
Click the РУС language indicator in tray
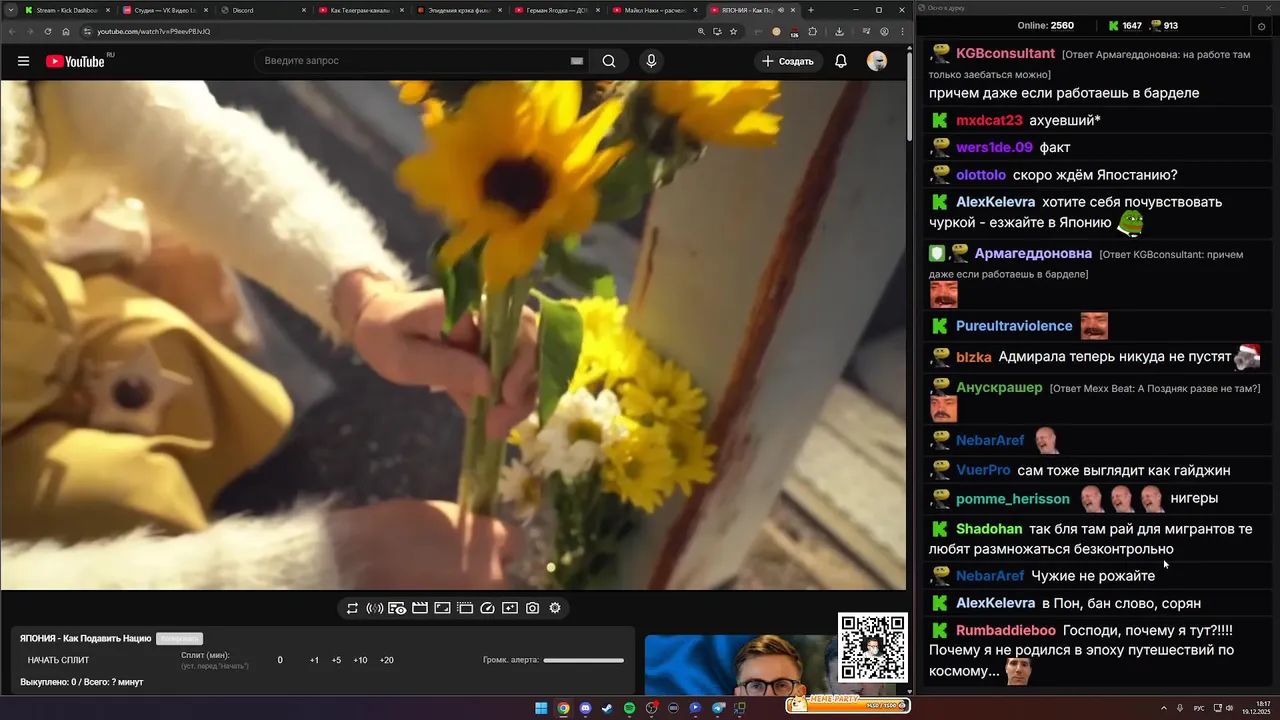(x=1199, y=708)
